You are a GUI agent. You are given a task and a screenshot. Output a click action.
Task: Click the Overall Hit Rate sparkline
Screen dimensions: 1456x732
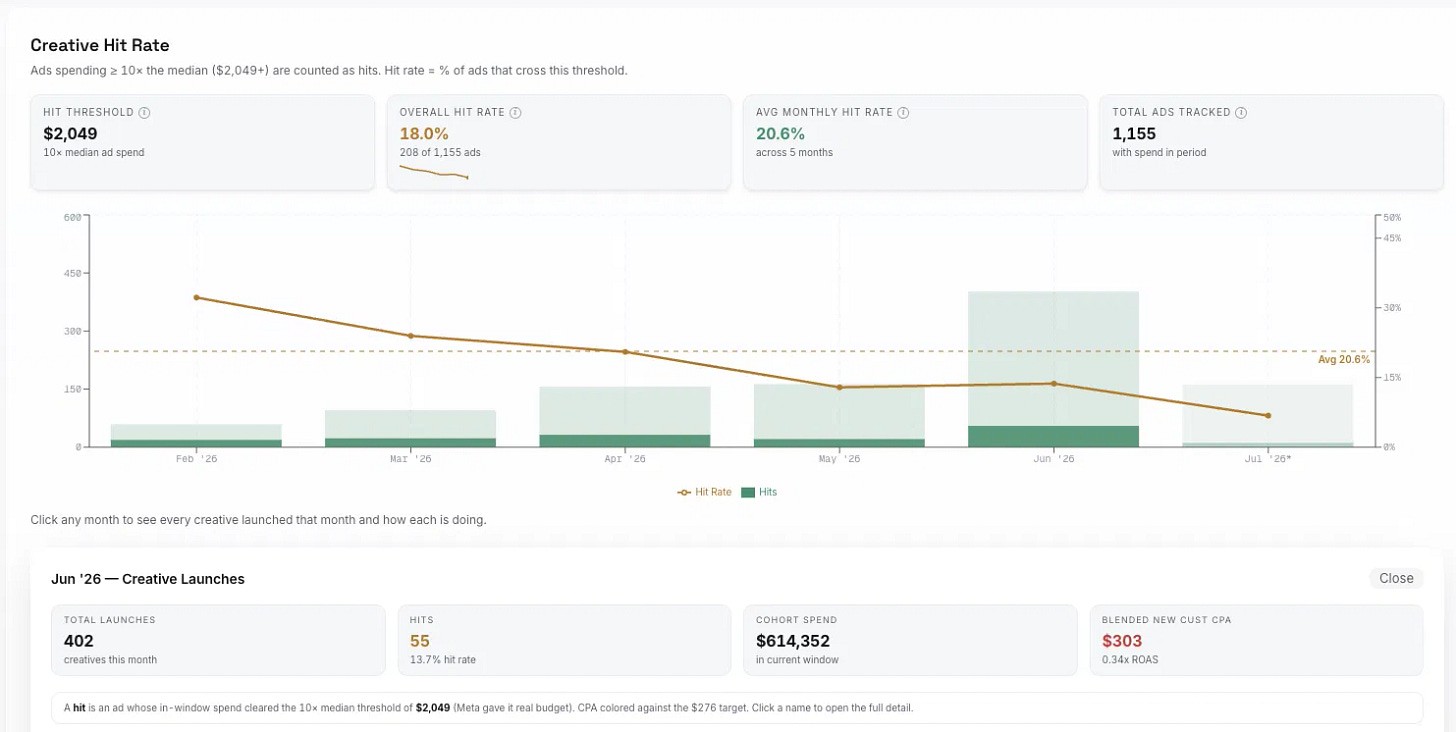(434, 172)
